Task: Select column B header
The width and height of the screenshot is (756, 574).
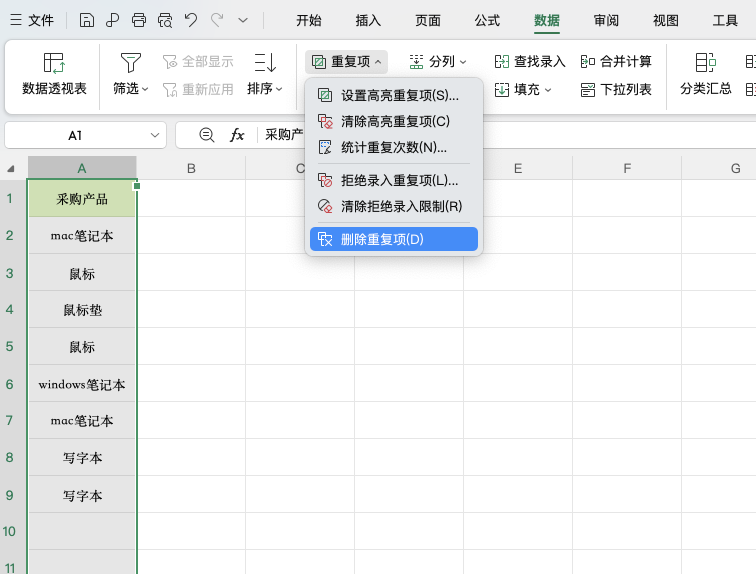Action: [x=191, y=168]
